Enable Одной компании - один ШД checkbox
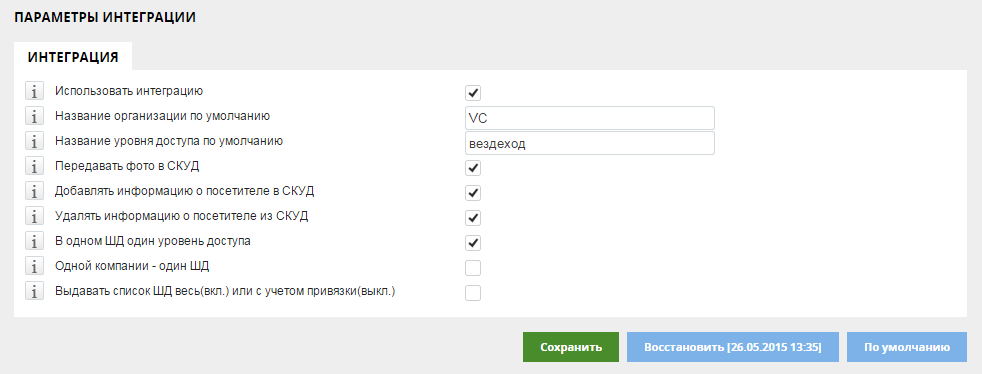This screenshot has height=374, width=982. [x=473, y=268]
